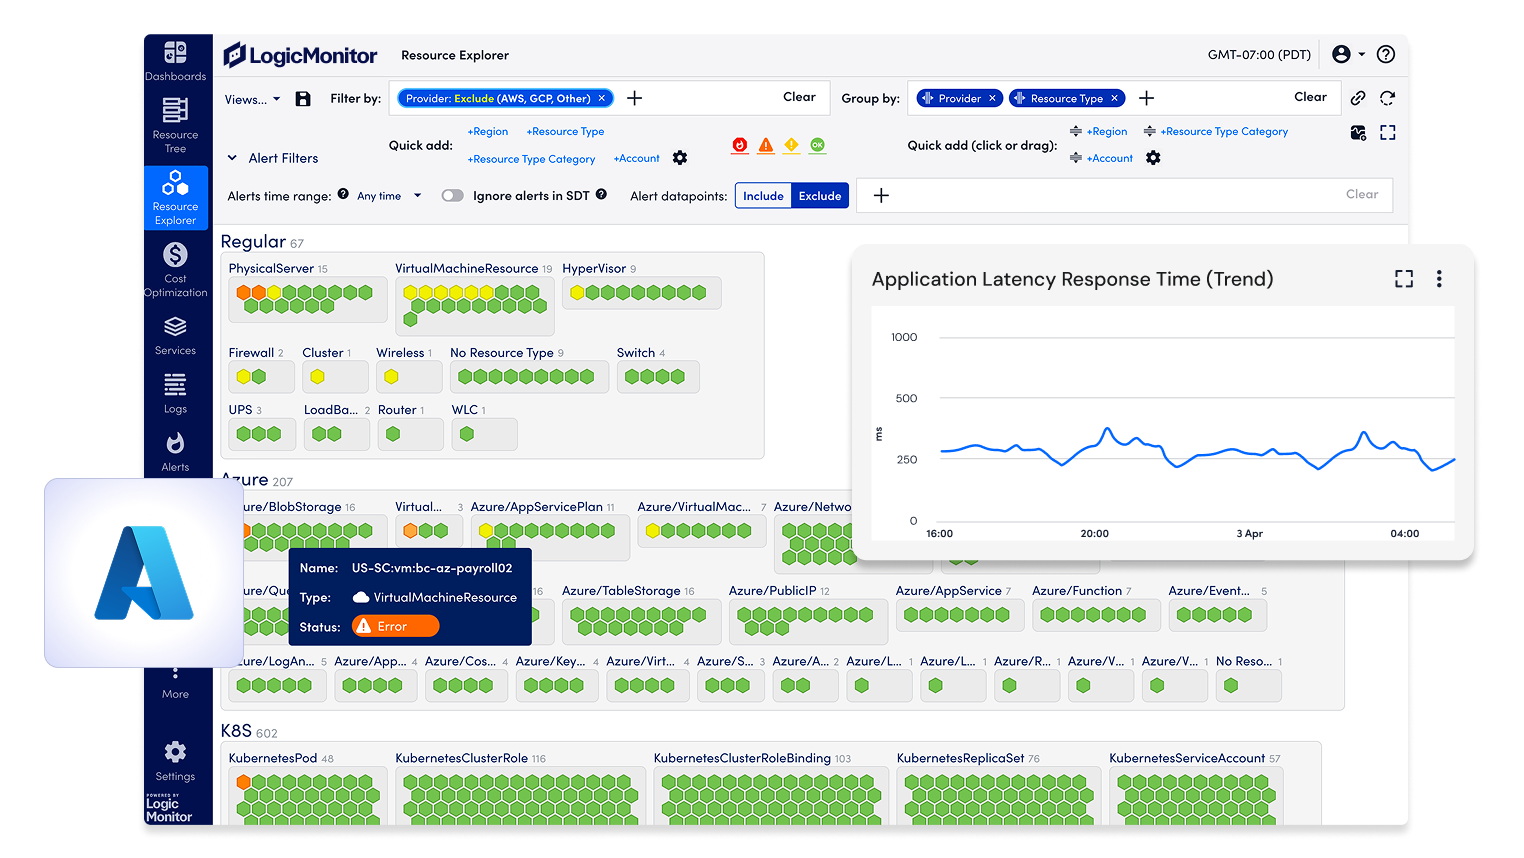
Task: Open the help question mark icon
Action: pyautogui.click(x=1386, y=54)
